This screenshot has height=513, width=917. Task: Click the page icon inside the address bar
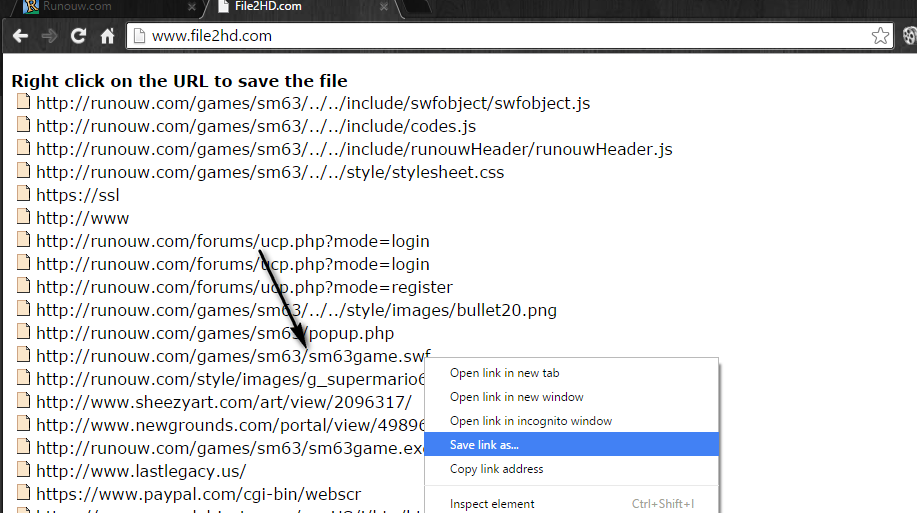pos(139,36)
